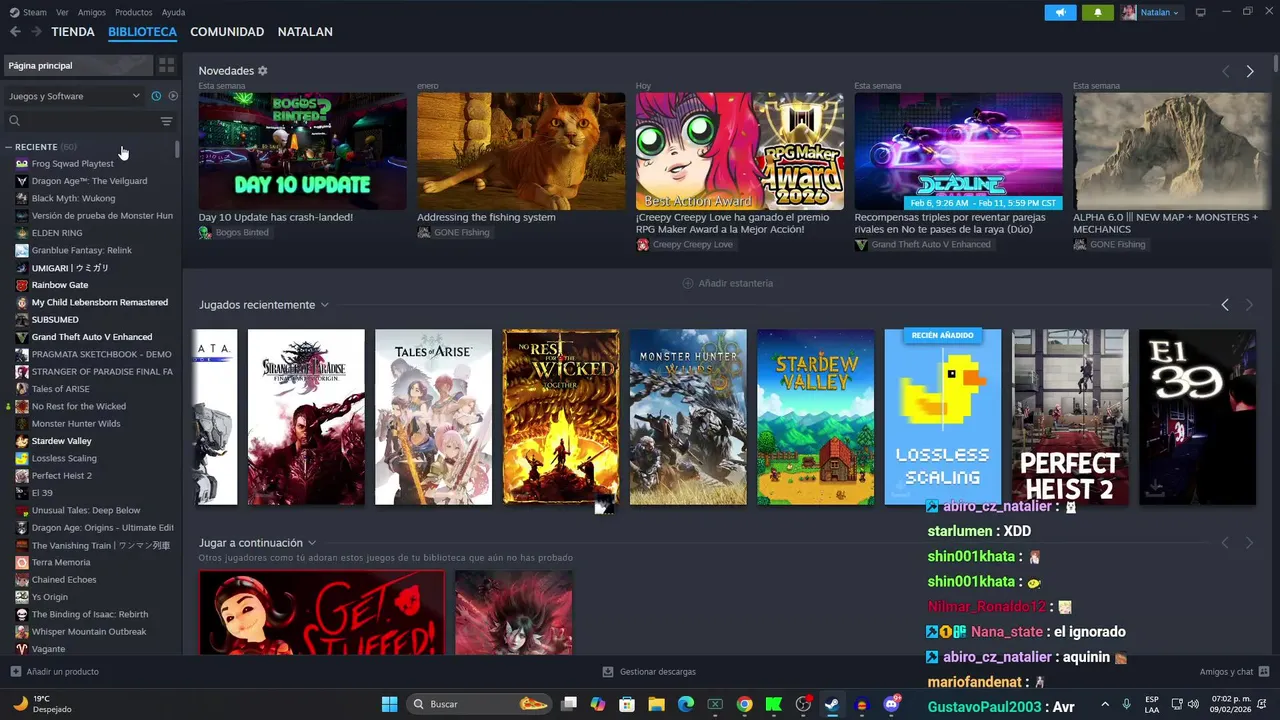Open the announcements megaphone button
Image resolution: width=1280 pixels, height=720 pixels.
pos(1060,12)
